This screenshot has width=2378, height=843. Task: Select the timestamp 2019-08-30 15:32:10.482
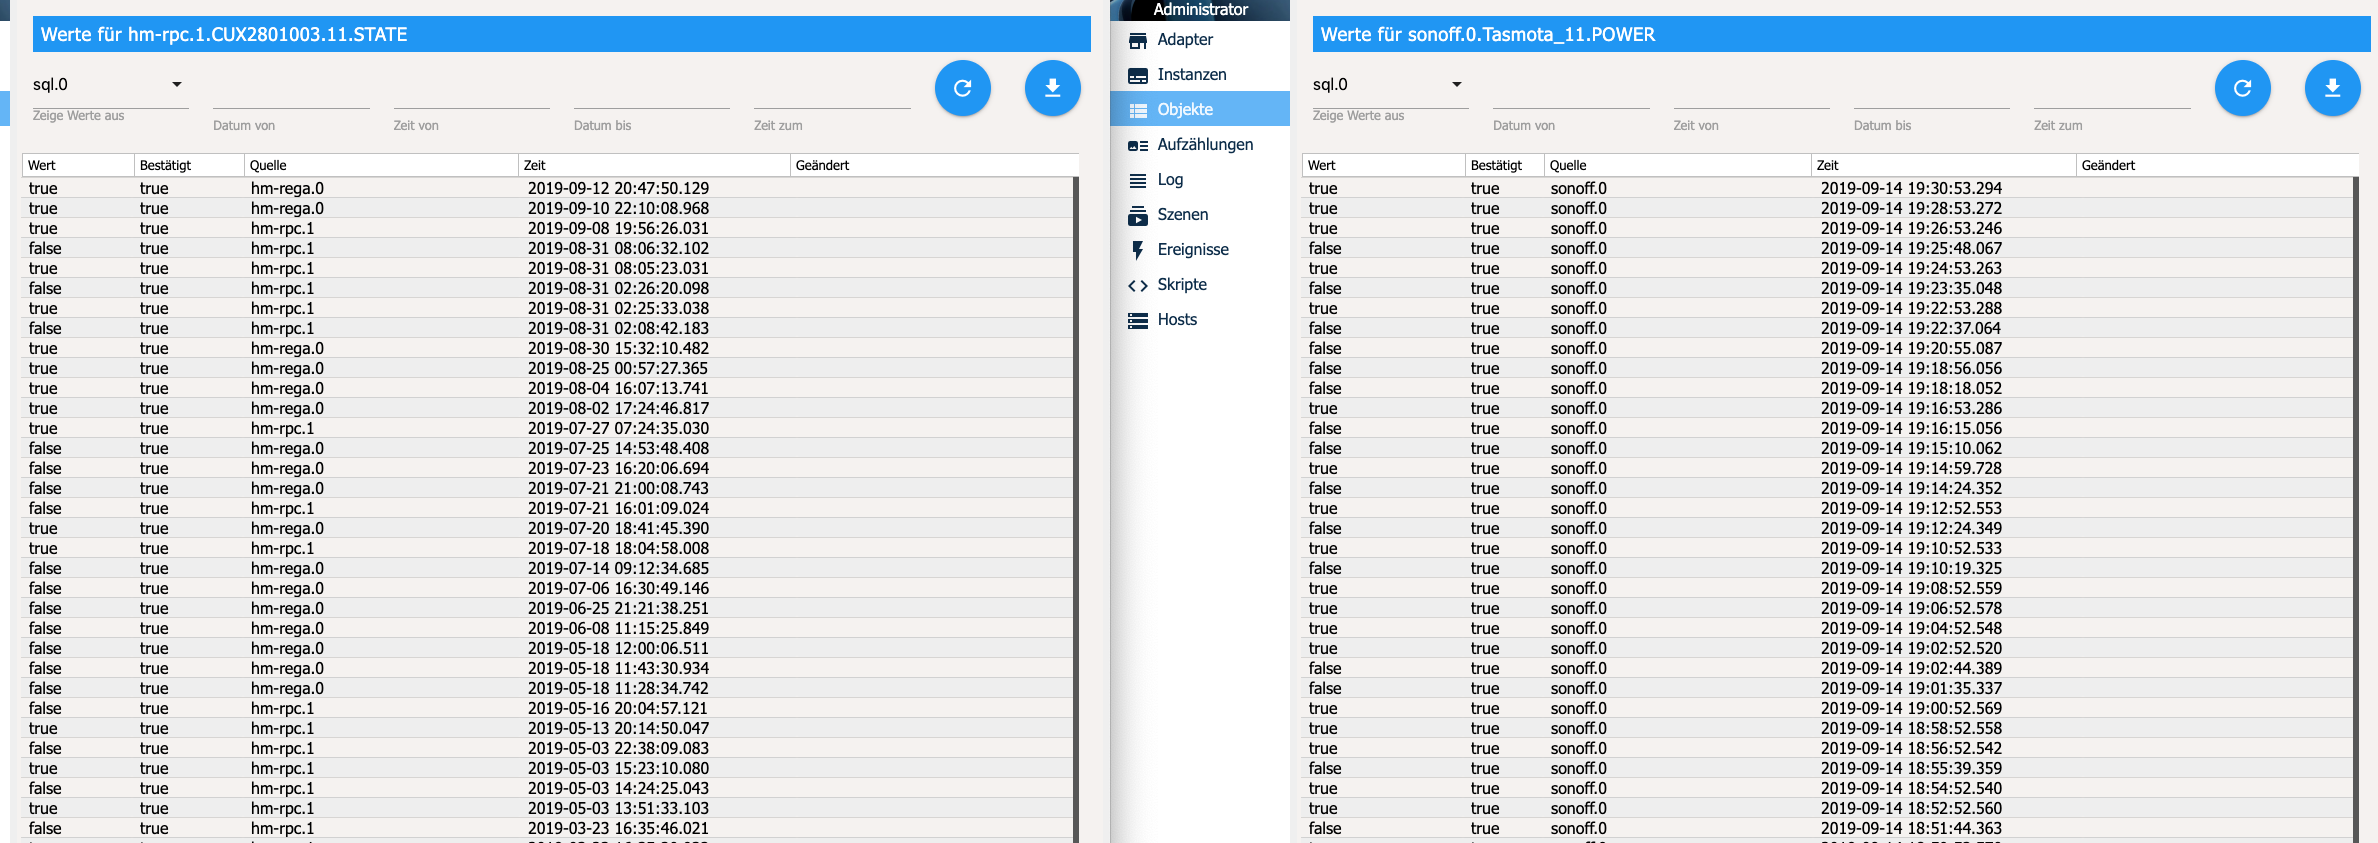pos(618,348)
